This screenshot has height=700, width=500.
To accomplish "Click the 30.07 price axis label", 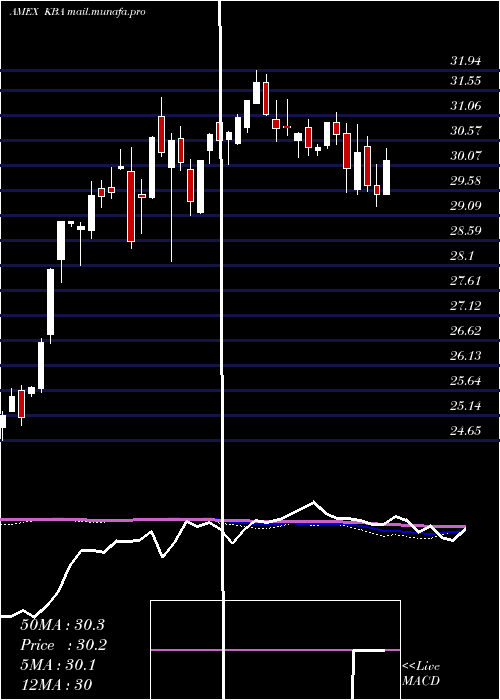I will pos(465,156).
